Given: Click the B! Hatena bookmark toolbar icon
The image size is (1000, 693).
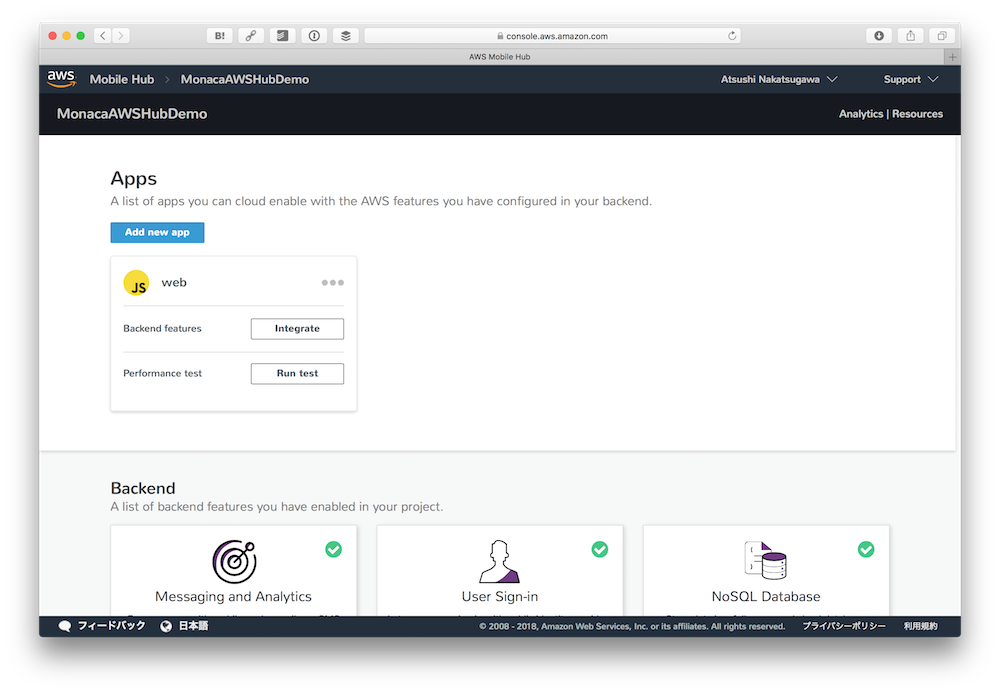Looking at the screenshot, I should pos(219,36).
